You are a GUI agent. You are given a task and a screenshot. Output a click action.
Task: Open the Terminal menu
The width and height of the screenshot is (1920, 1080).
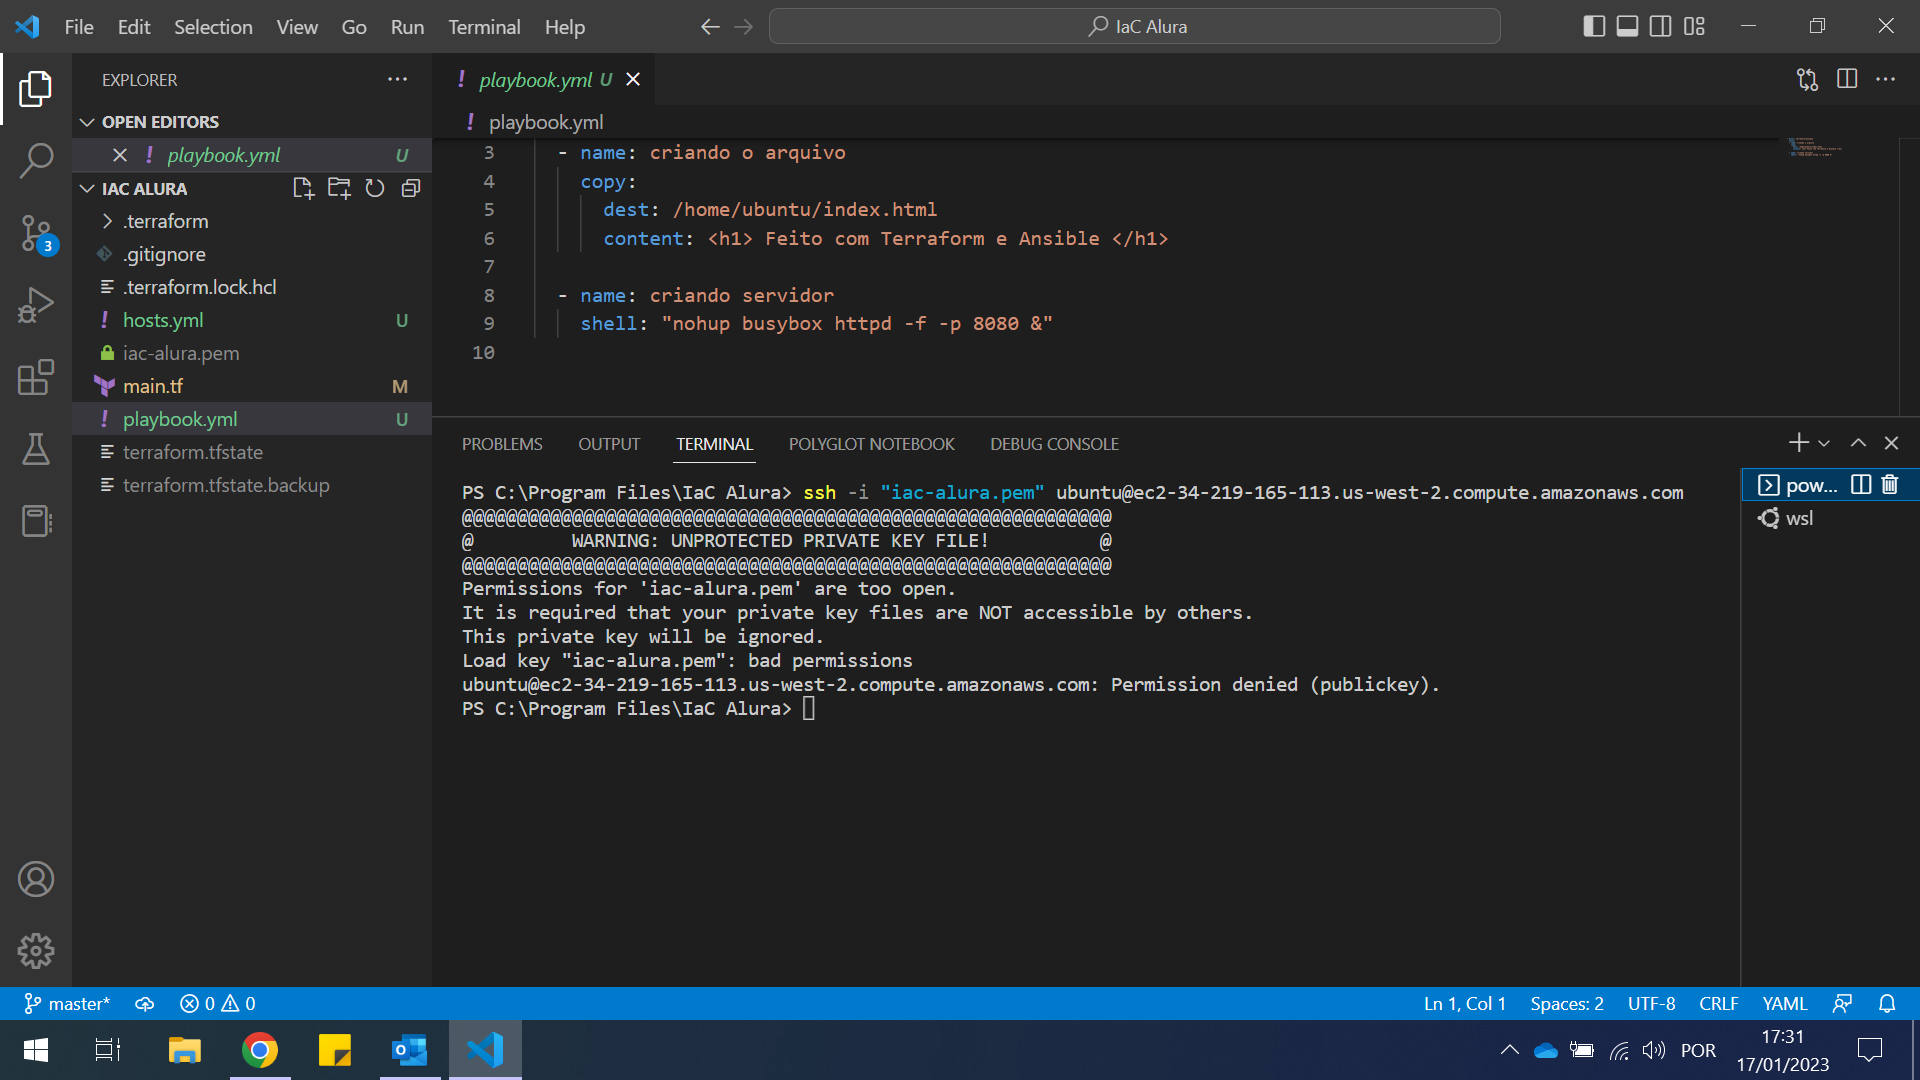coord(484,27)
